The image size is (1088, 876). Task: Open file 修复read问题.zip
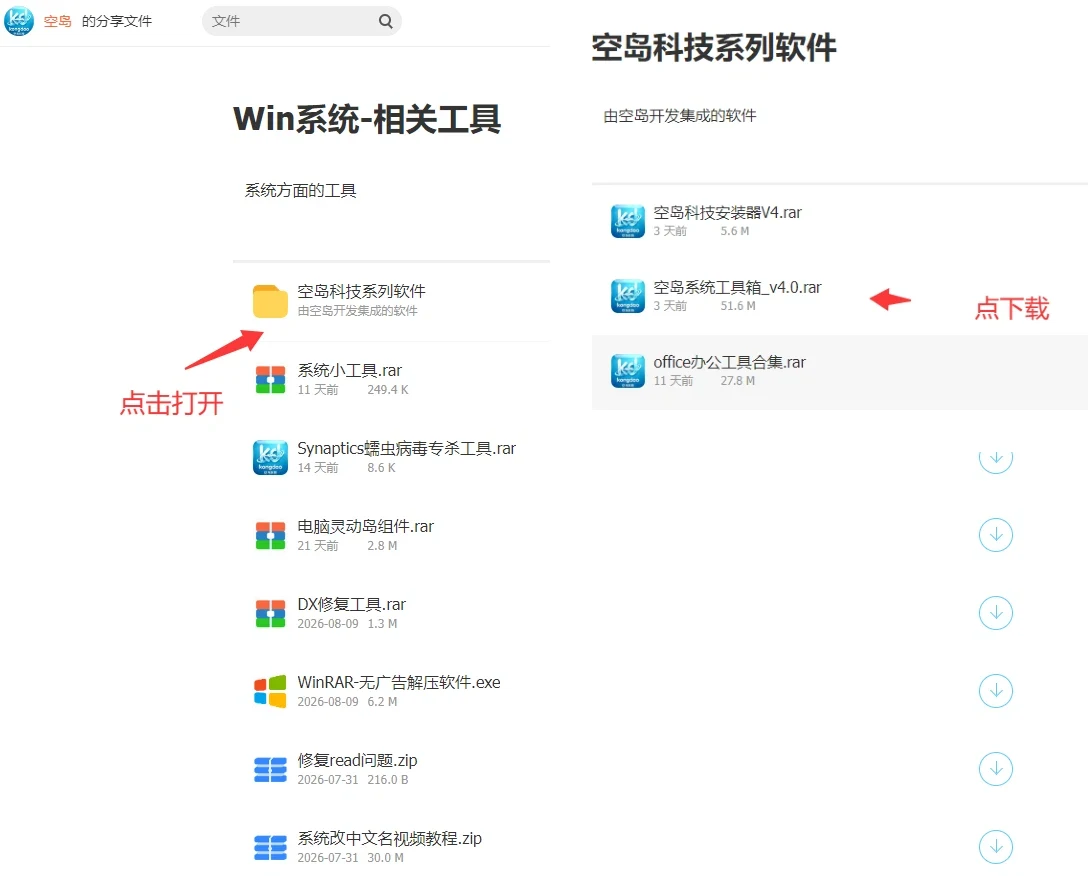357,761
